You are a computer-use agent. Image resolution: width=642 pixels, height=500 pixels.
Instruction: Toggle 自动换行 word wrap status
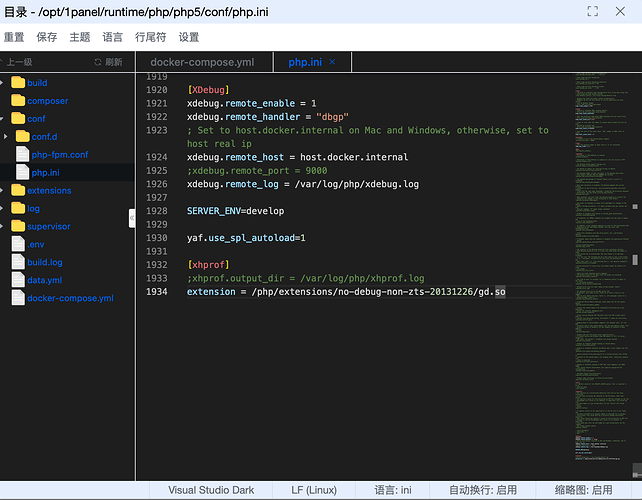click(x=483, y=490)
